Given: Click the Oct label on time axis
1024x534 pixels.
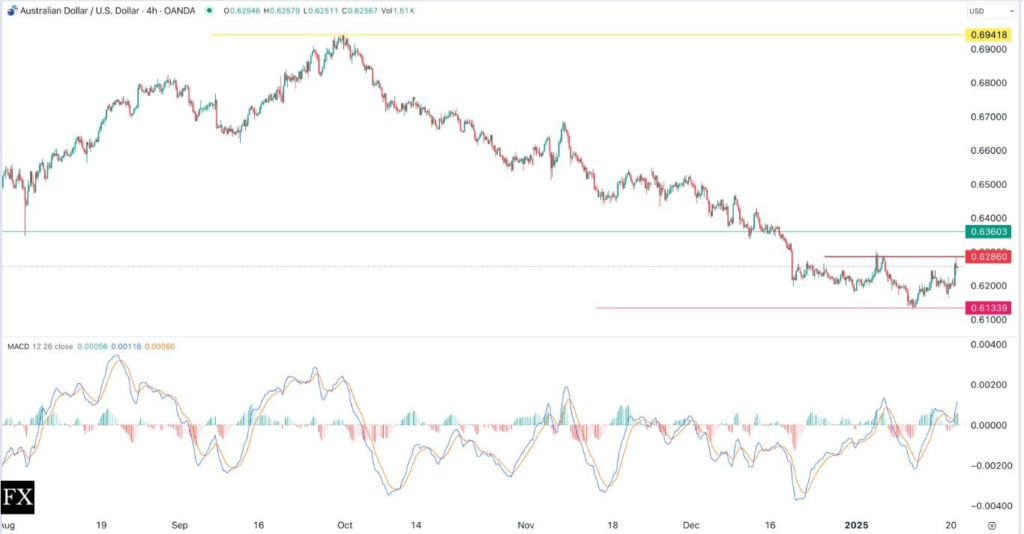Looking at the screenshot, I should point(345,524).
